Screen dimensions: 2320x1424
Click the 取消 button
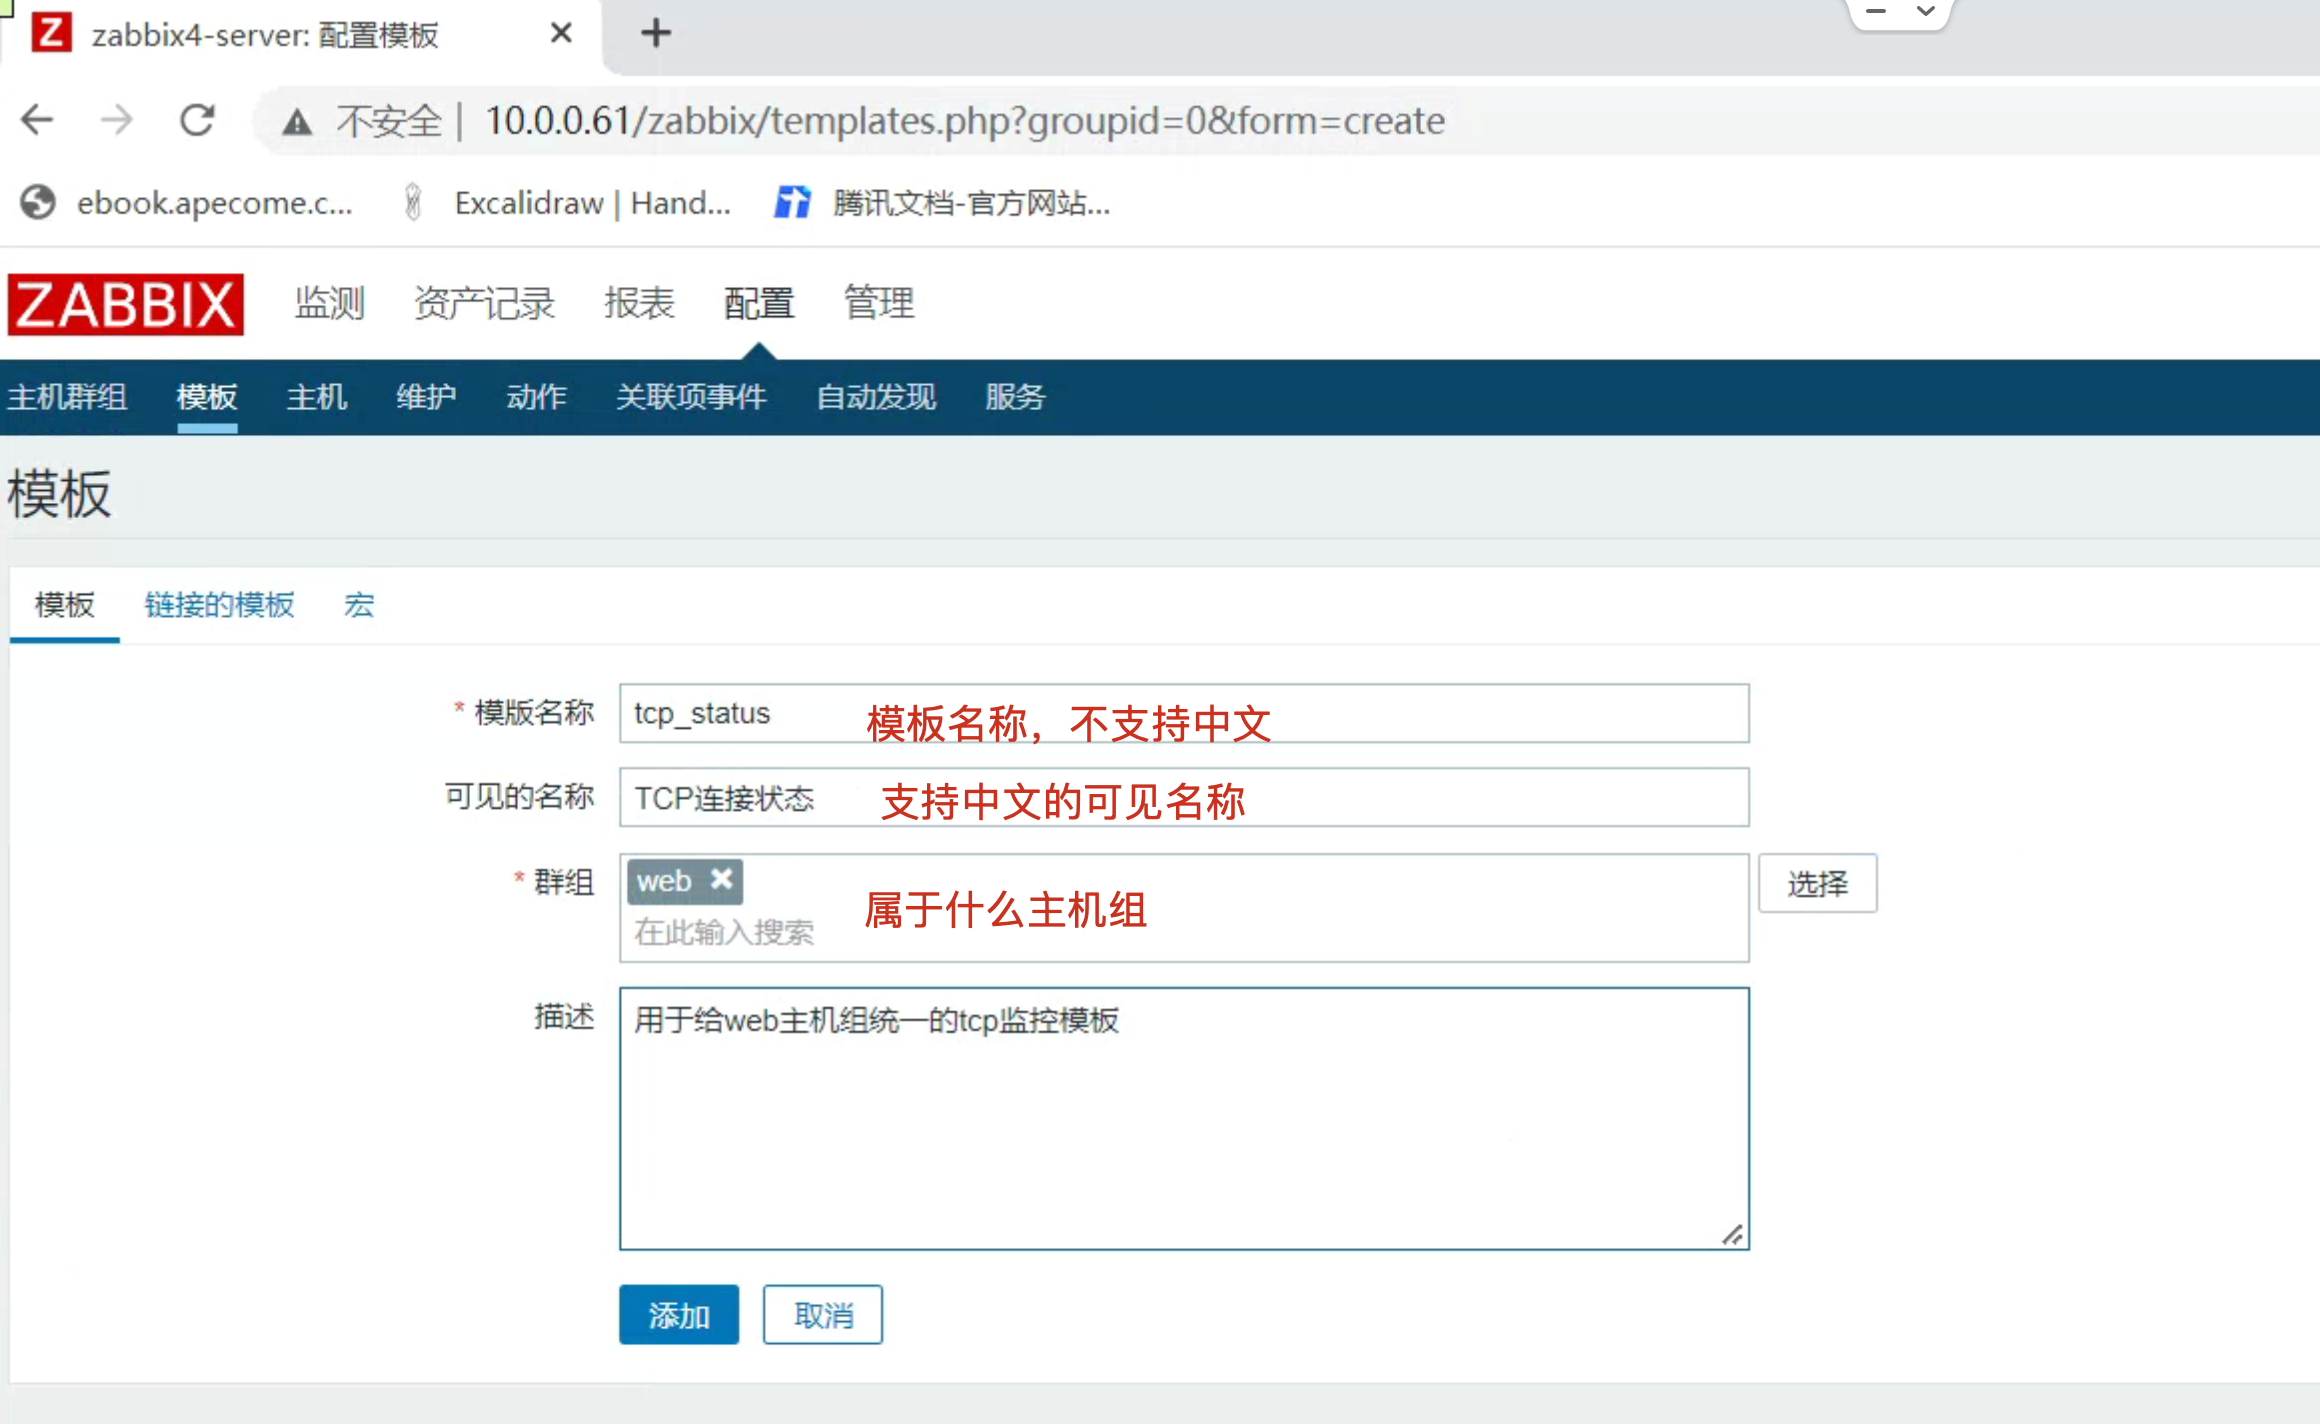click(x=822, y=1314)
